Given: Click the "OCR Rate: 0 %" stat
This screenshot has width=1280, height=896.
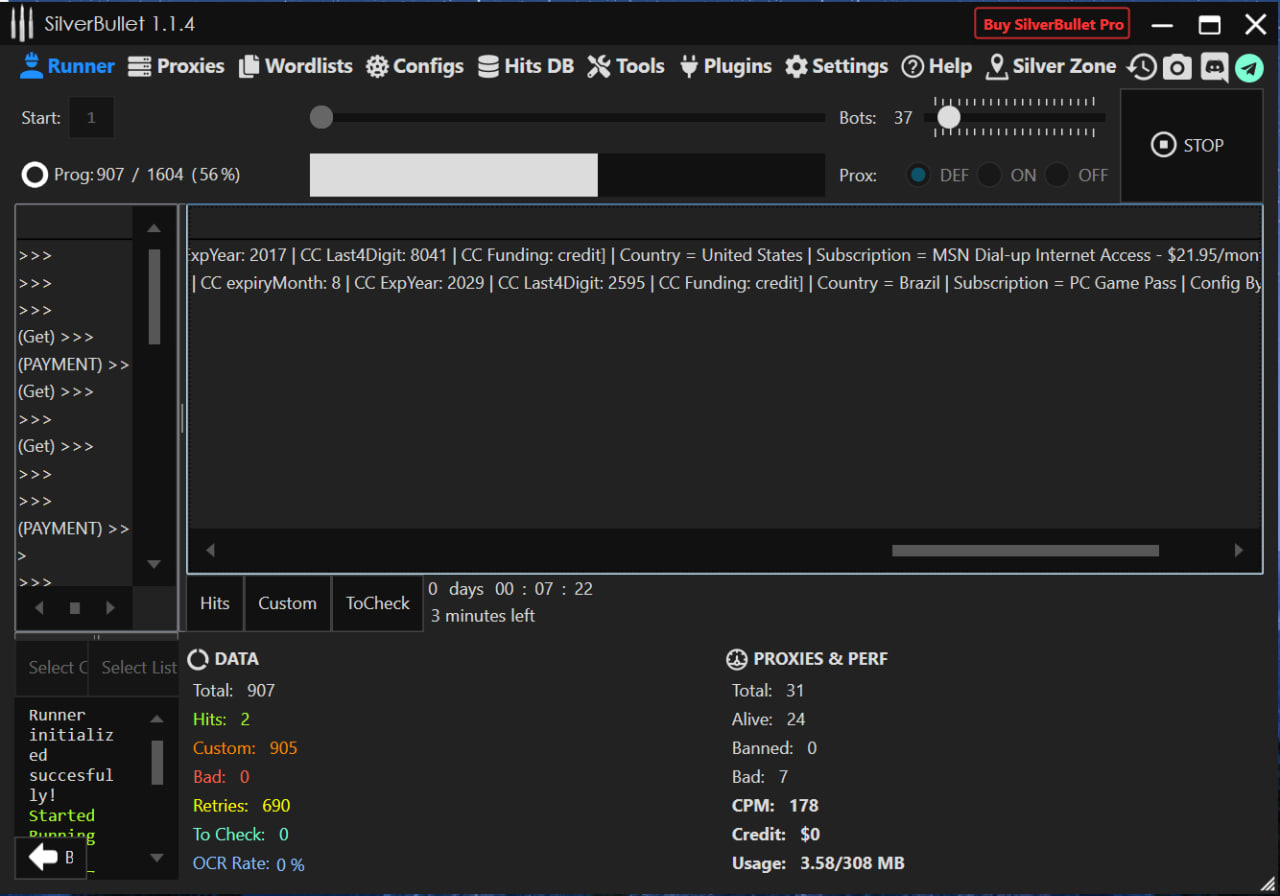Looking at the screenshot, I should coord(249,863).
